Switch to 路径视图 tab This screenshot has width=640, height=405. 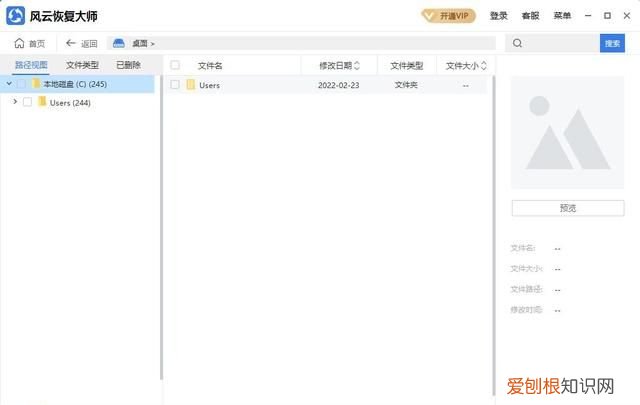31,65
